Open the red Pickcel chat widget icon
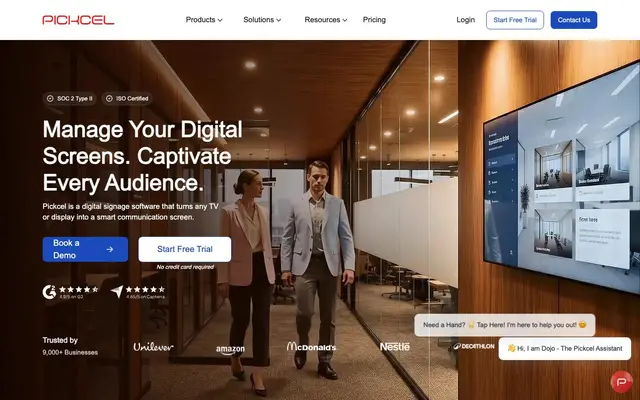The width and height of the screenshot is (640, 400). (621, 382)
